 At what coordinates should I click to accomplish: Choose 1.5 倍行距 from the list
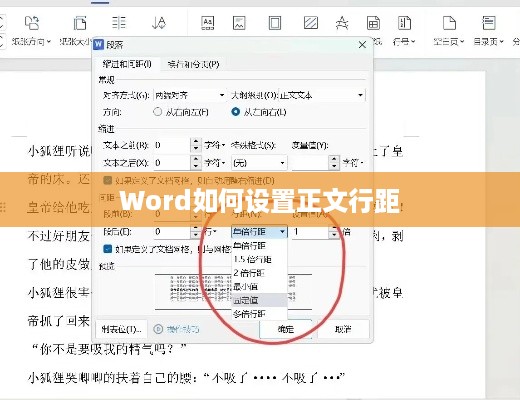click(x=259, y=259)
